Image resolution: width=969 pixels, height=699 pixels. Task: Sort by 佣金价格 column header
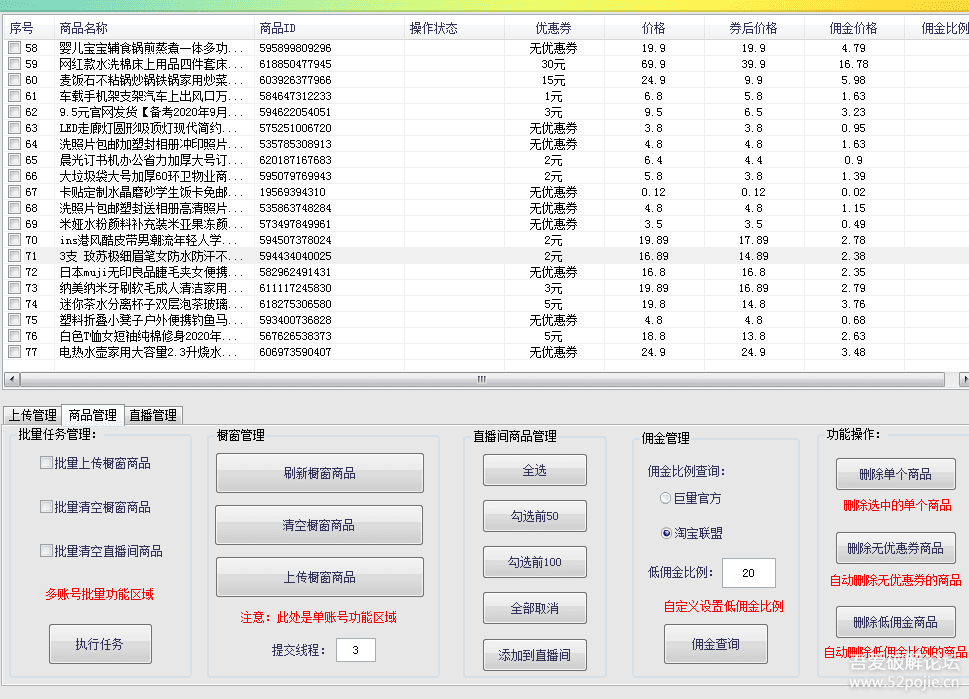pyautogui.click(x=855, y=28)
